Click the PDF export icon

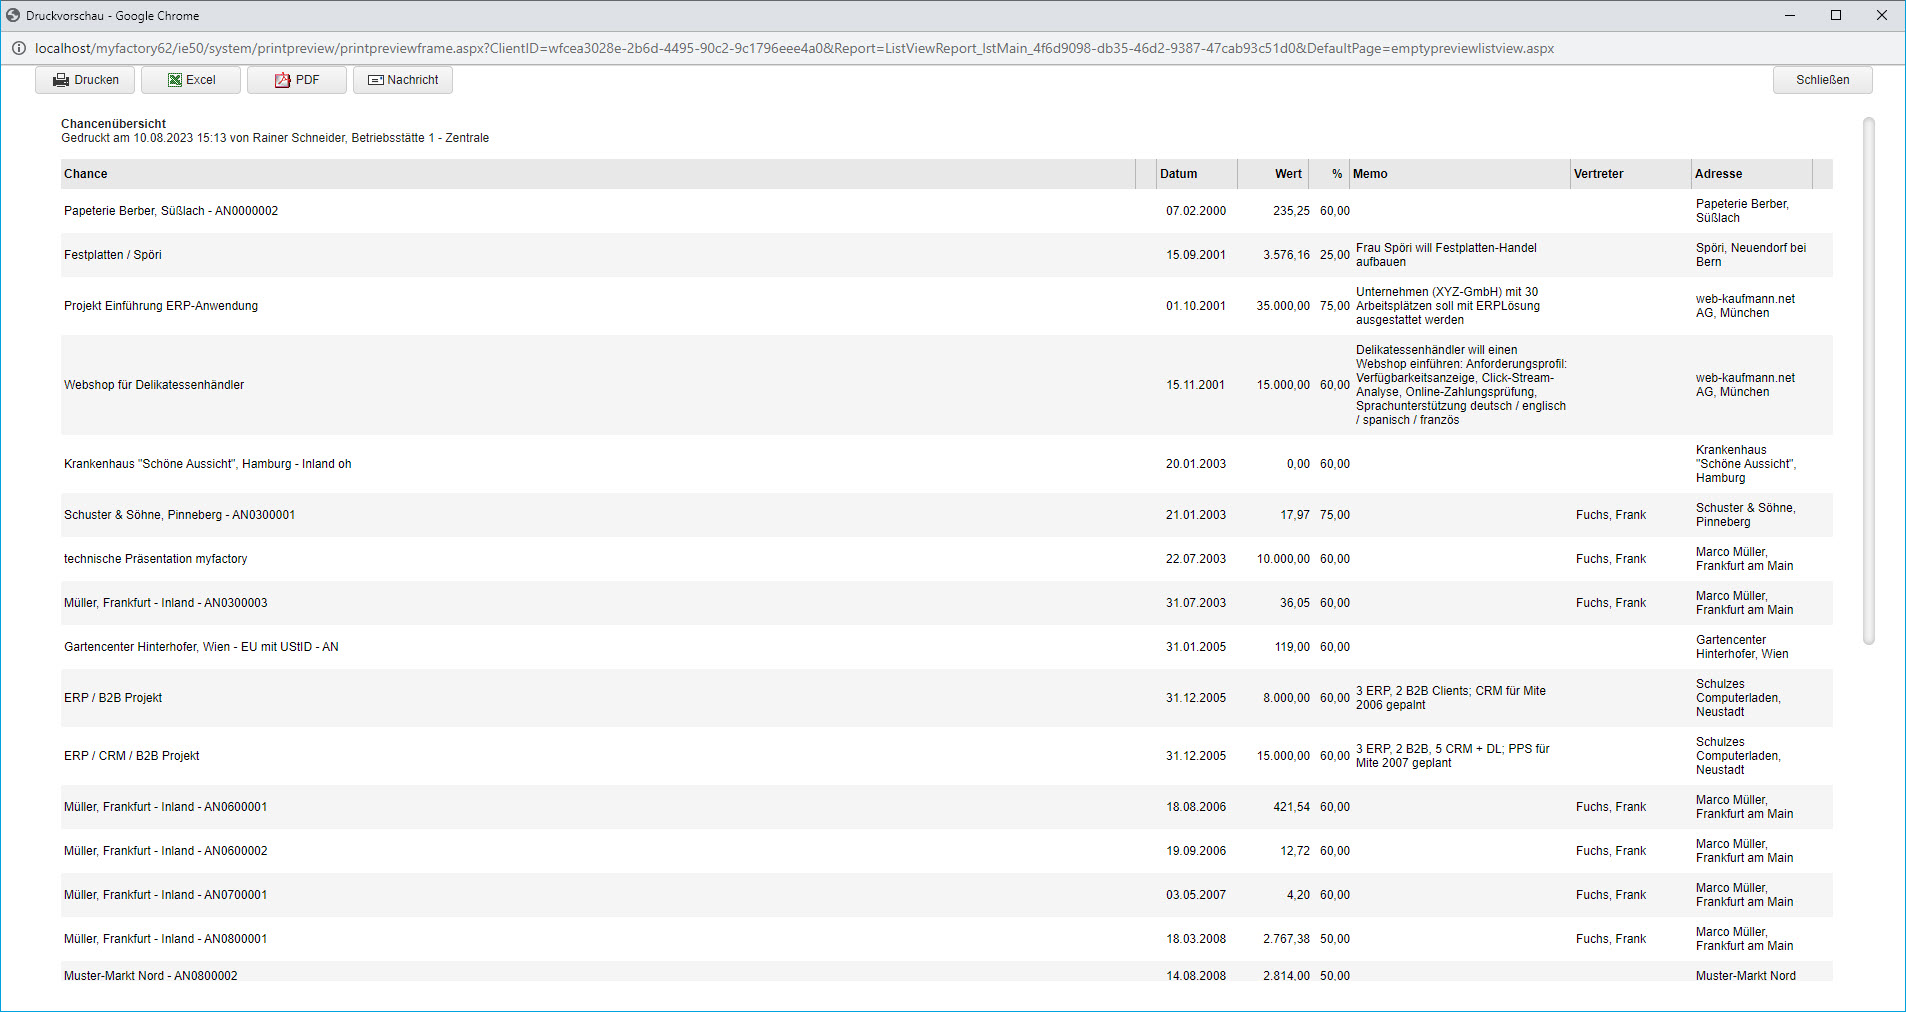point(283,80)
